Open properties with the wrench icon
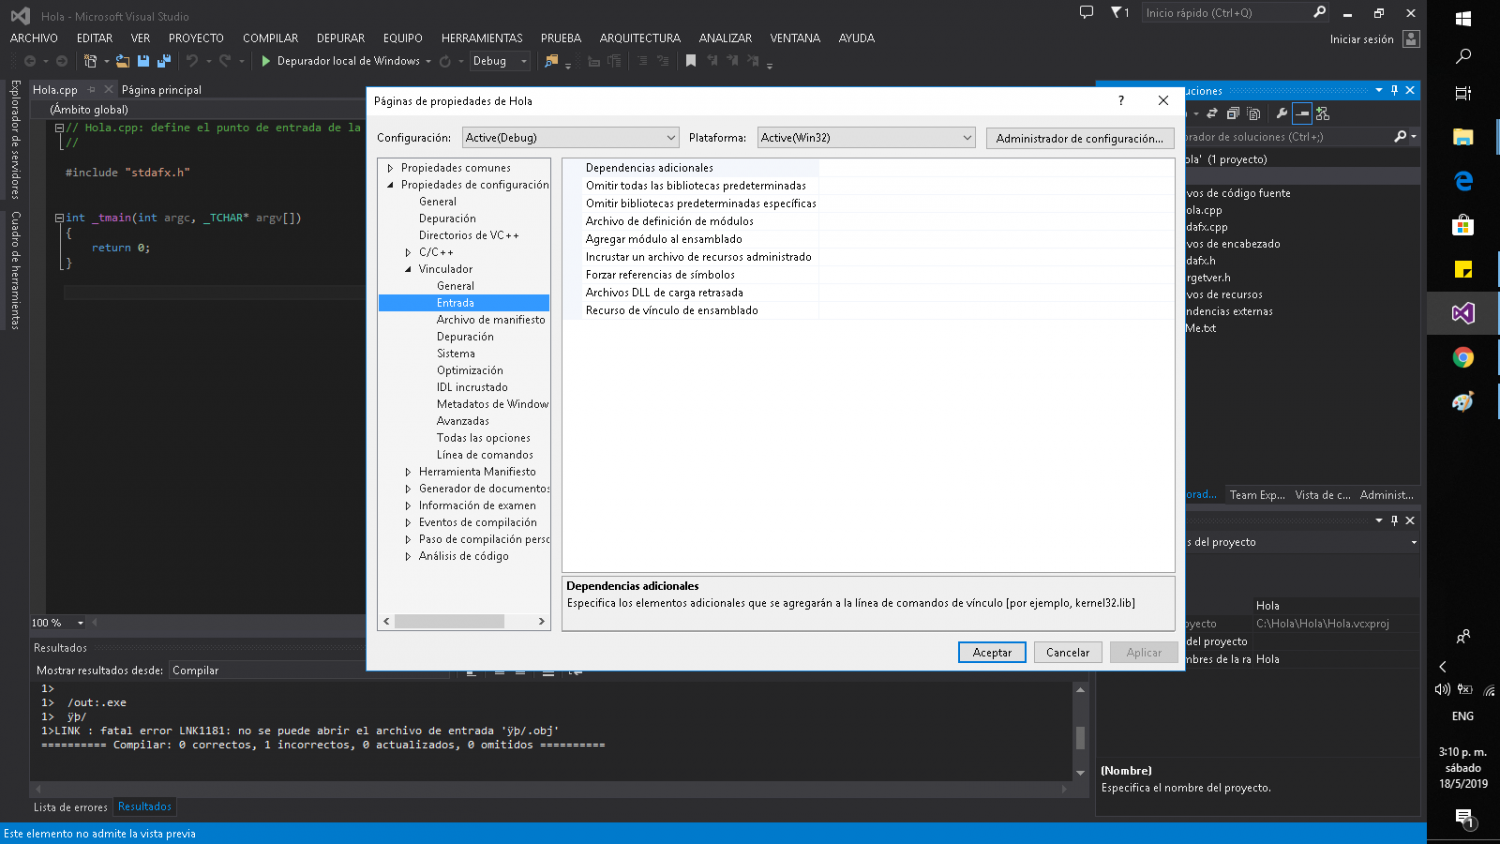 coord(1282,114)
